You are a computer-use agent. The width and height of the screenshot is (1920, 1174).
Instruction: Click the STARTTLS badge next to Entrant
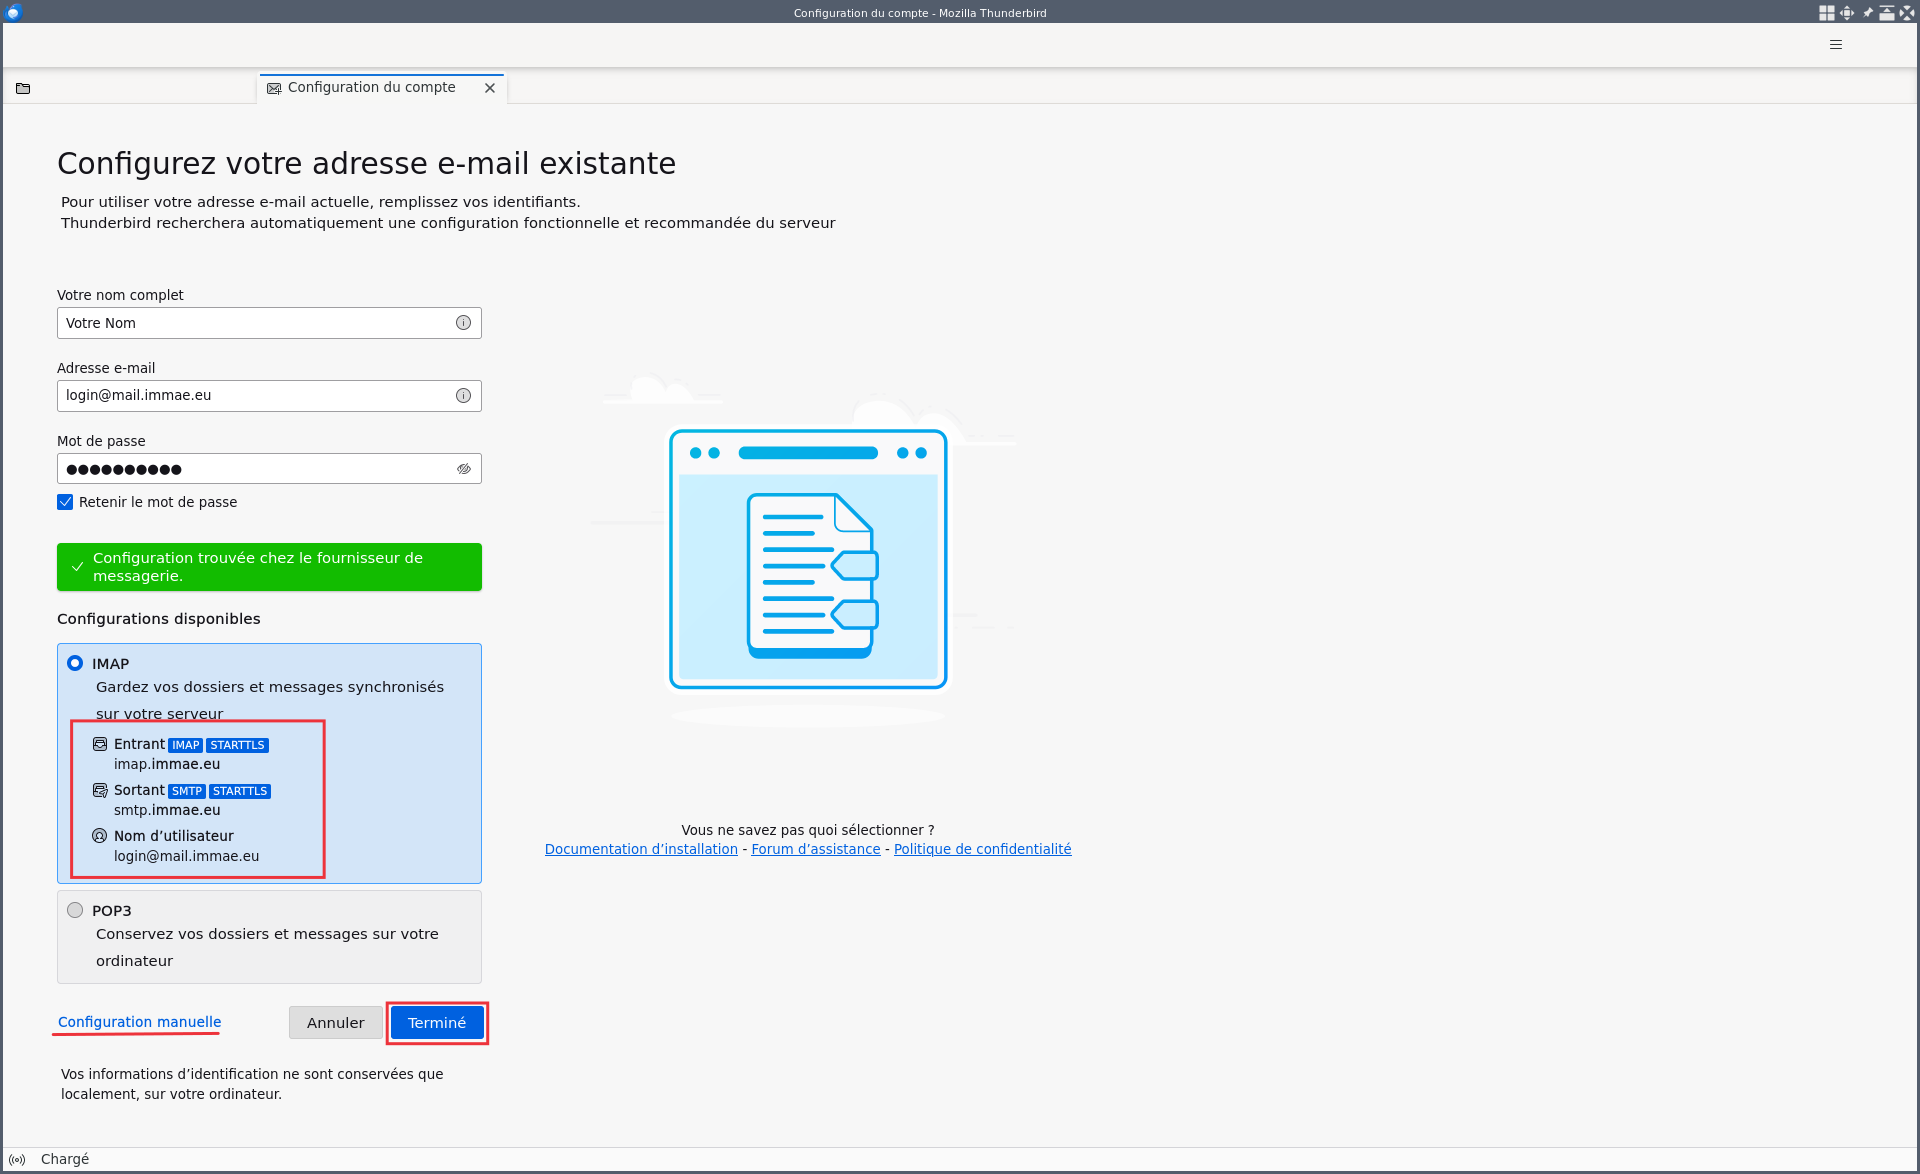pos(237,745)
